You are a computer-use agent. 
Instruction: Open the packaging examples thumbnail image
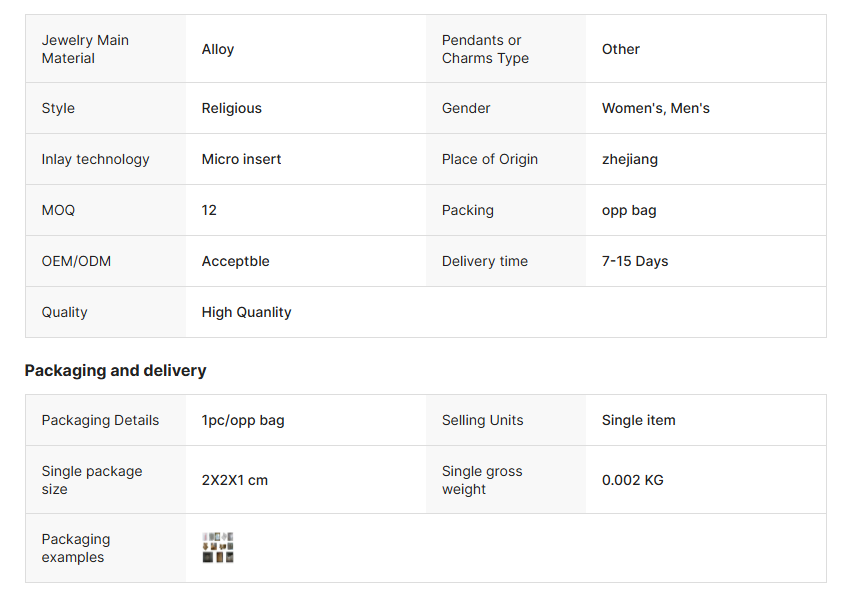pyautogui.click(x=218, y=548)
